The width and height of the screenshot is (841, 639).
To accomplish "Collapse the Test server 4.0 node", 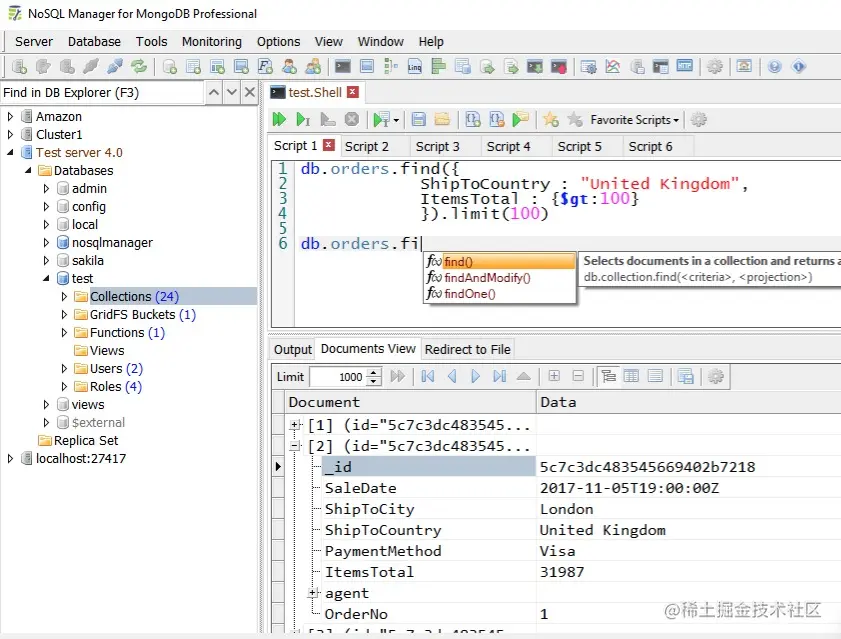I will [x=10, y=152].
